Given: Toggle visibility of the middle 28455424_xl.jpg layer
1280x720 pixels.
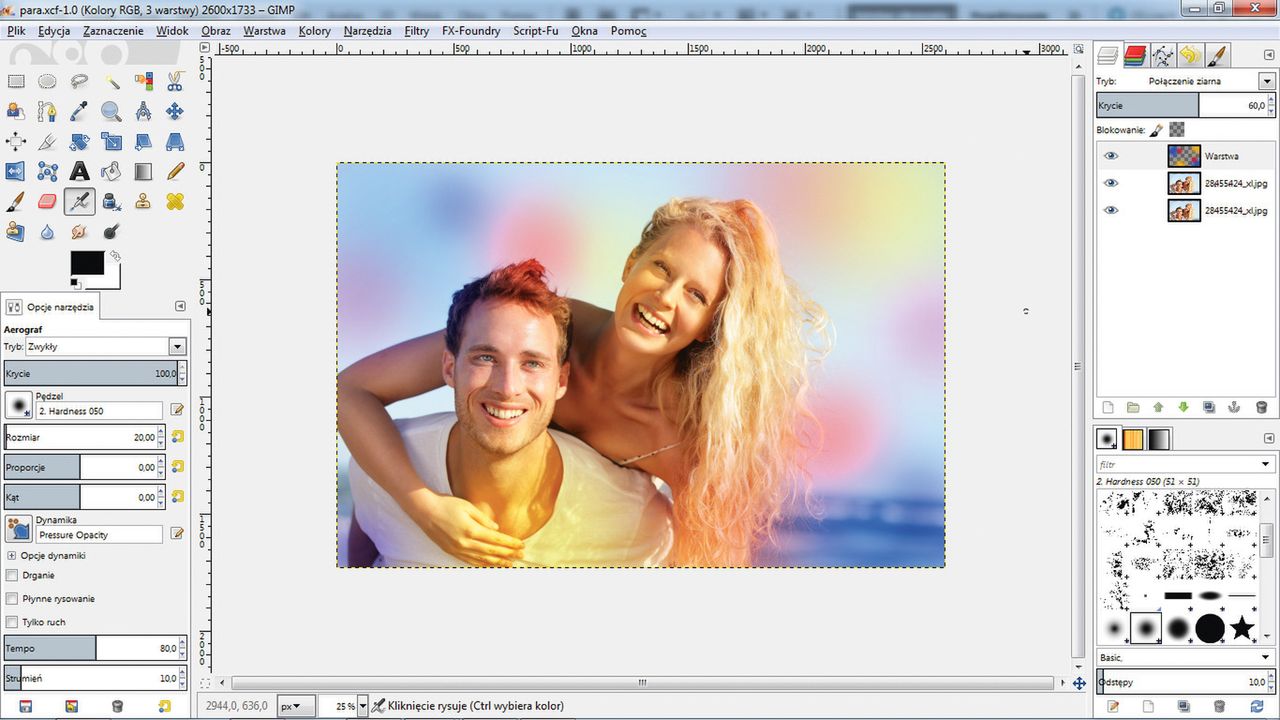Looking at the screenshot, I should click(1111, 183).
